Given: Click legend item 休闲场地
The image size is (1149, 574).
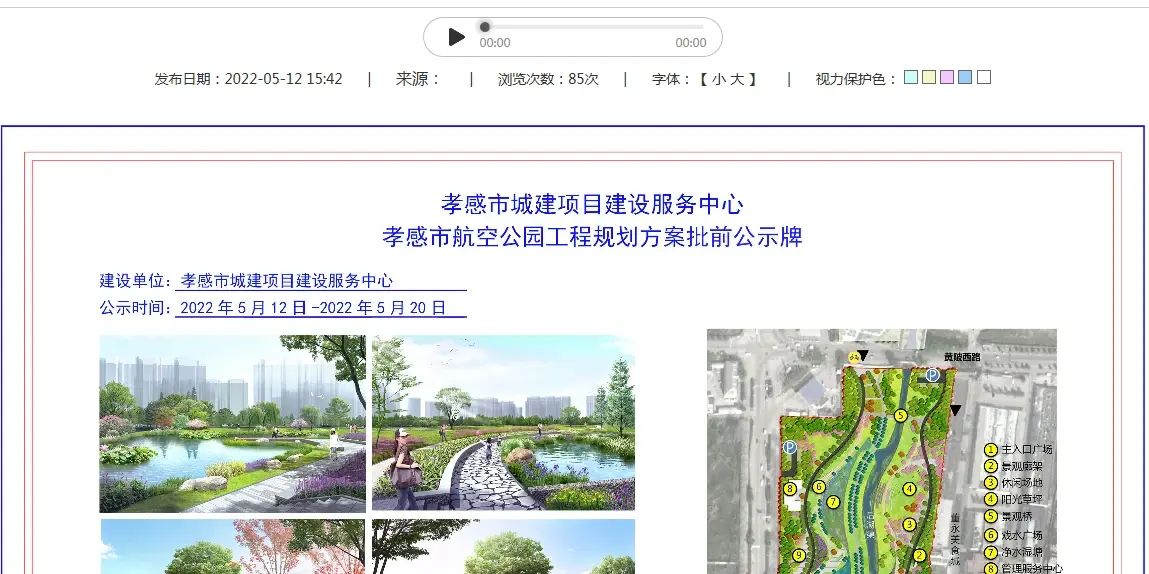Looking at the screenshot, I should tap(1021, 483).
